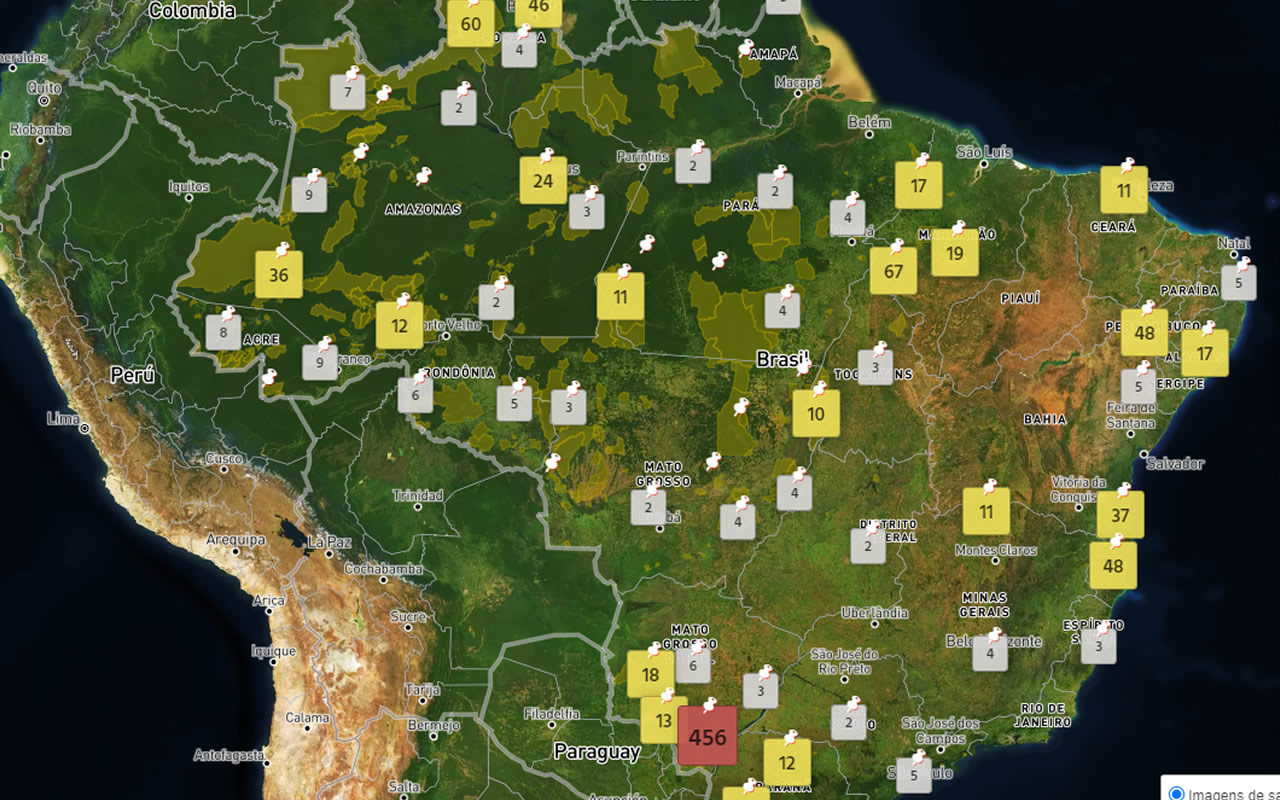
Task: Click the single pin near Amapá
Action: (745, 49)
